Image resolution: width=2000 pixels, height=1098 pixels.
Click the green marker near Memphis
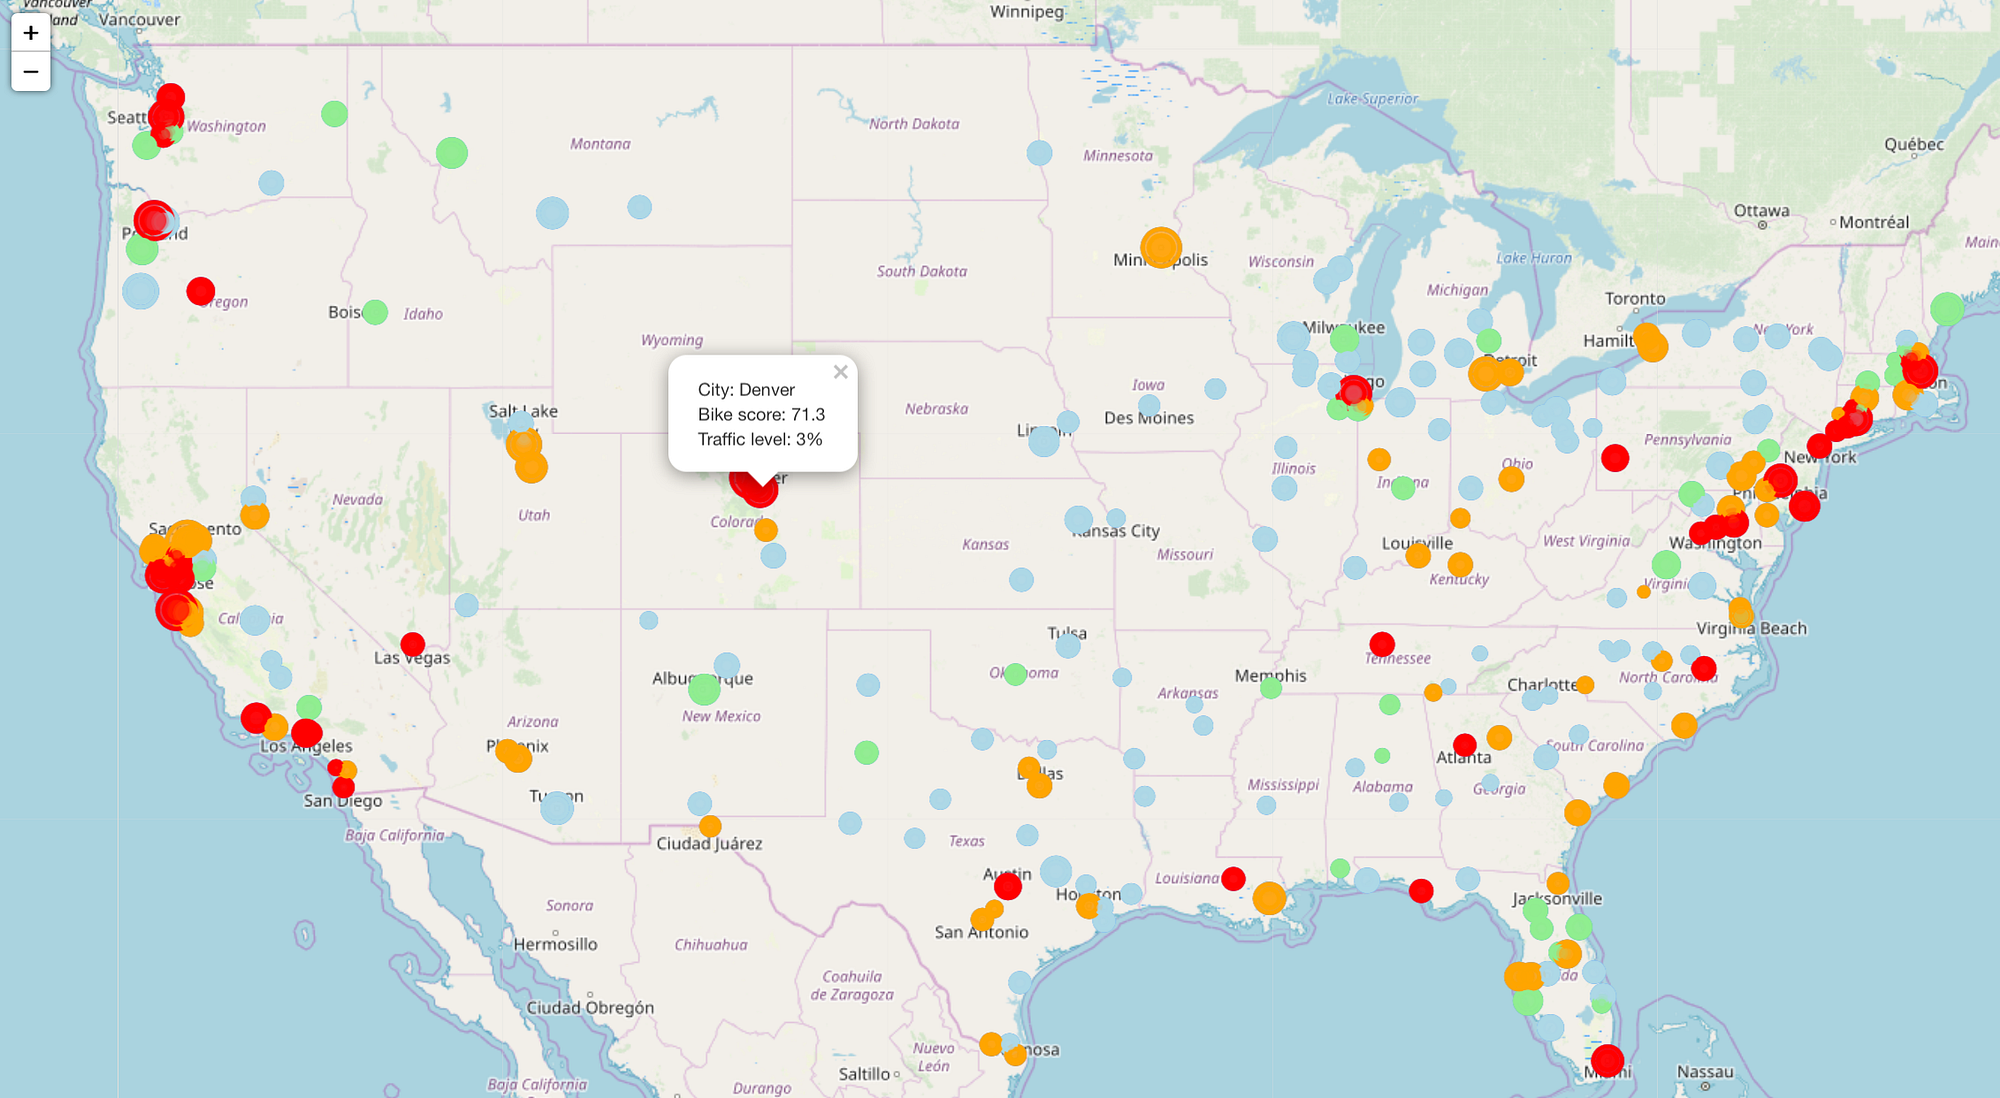tap(1271, 688)
